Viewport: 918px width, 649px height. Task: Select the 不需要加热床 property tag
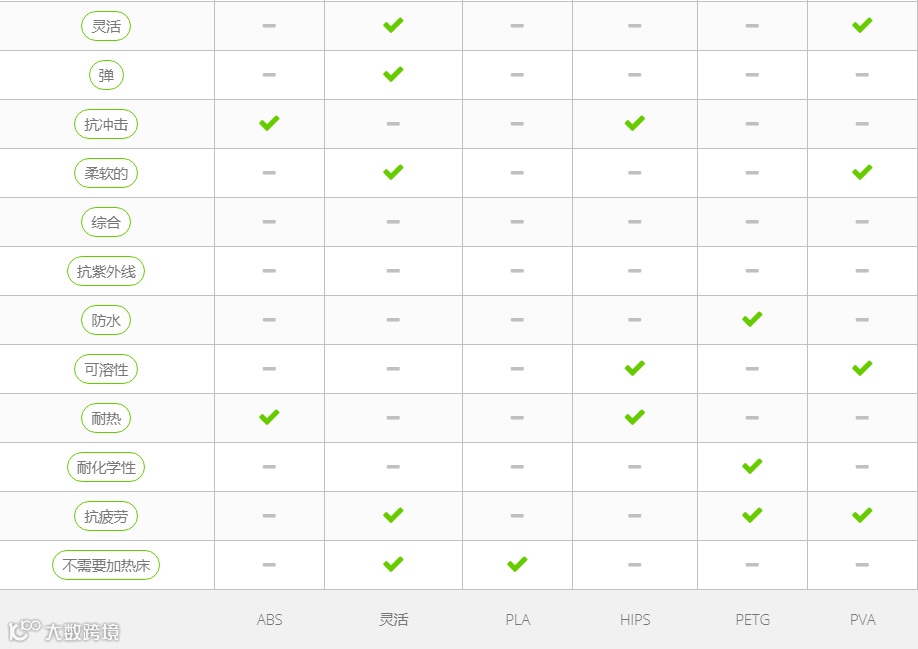(106, 565)
